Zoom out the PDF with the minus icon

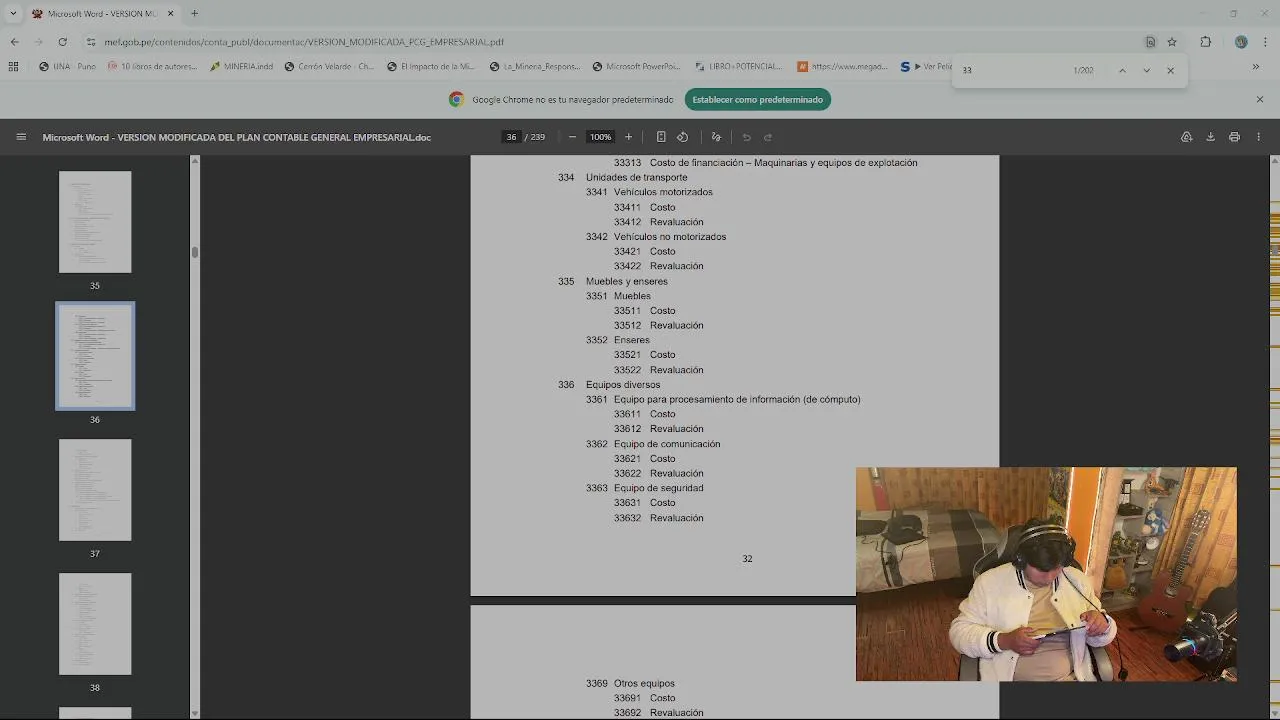point(572,137)
